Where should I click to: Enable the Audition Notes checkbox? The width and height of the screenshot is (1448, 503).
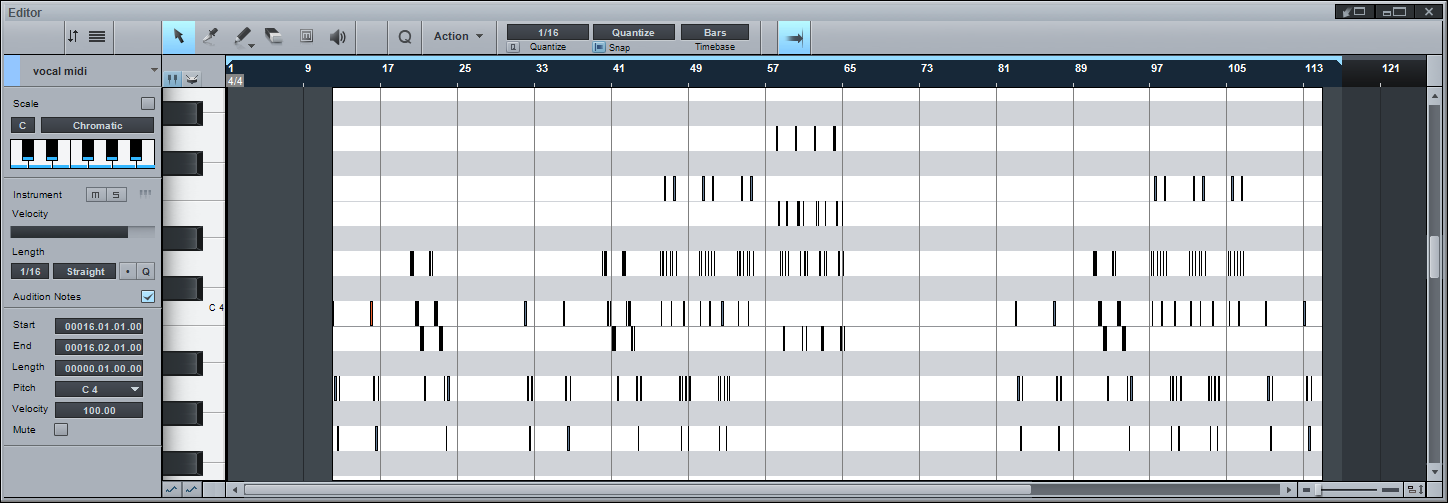(148, 297)
